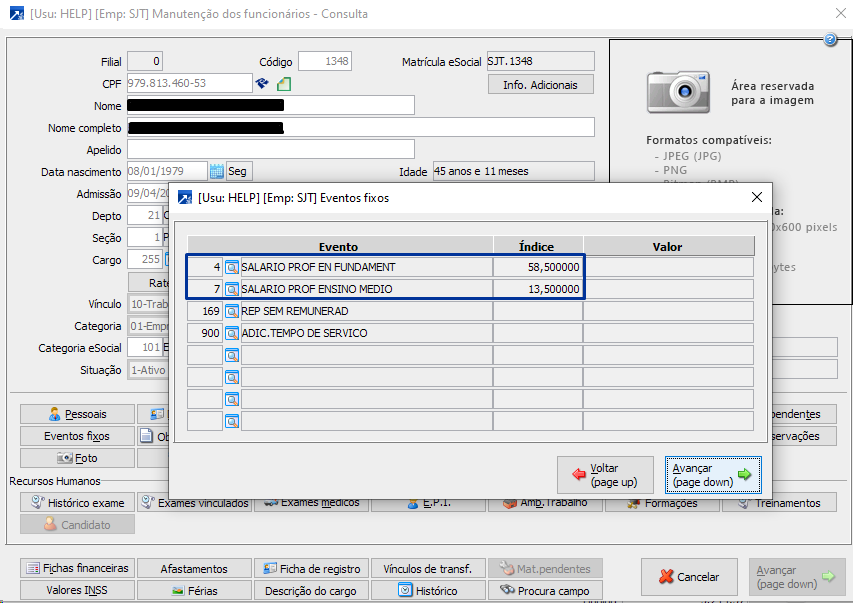
Task: Open the Pessoais section
Action: (77, 414)
